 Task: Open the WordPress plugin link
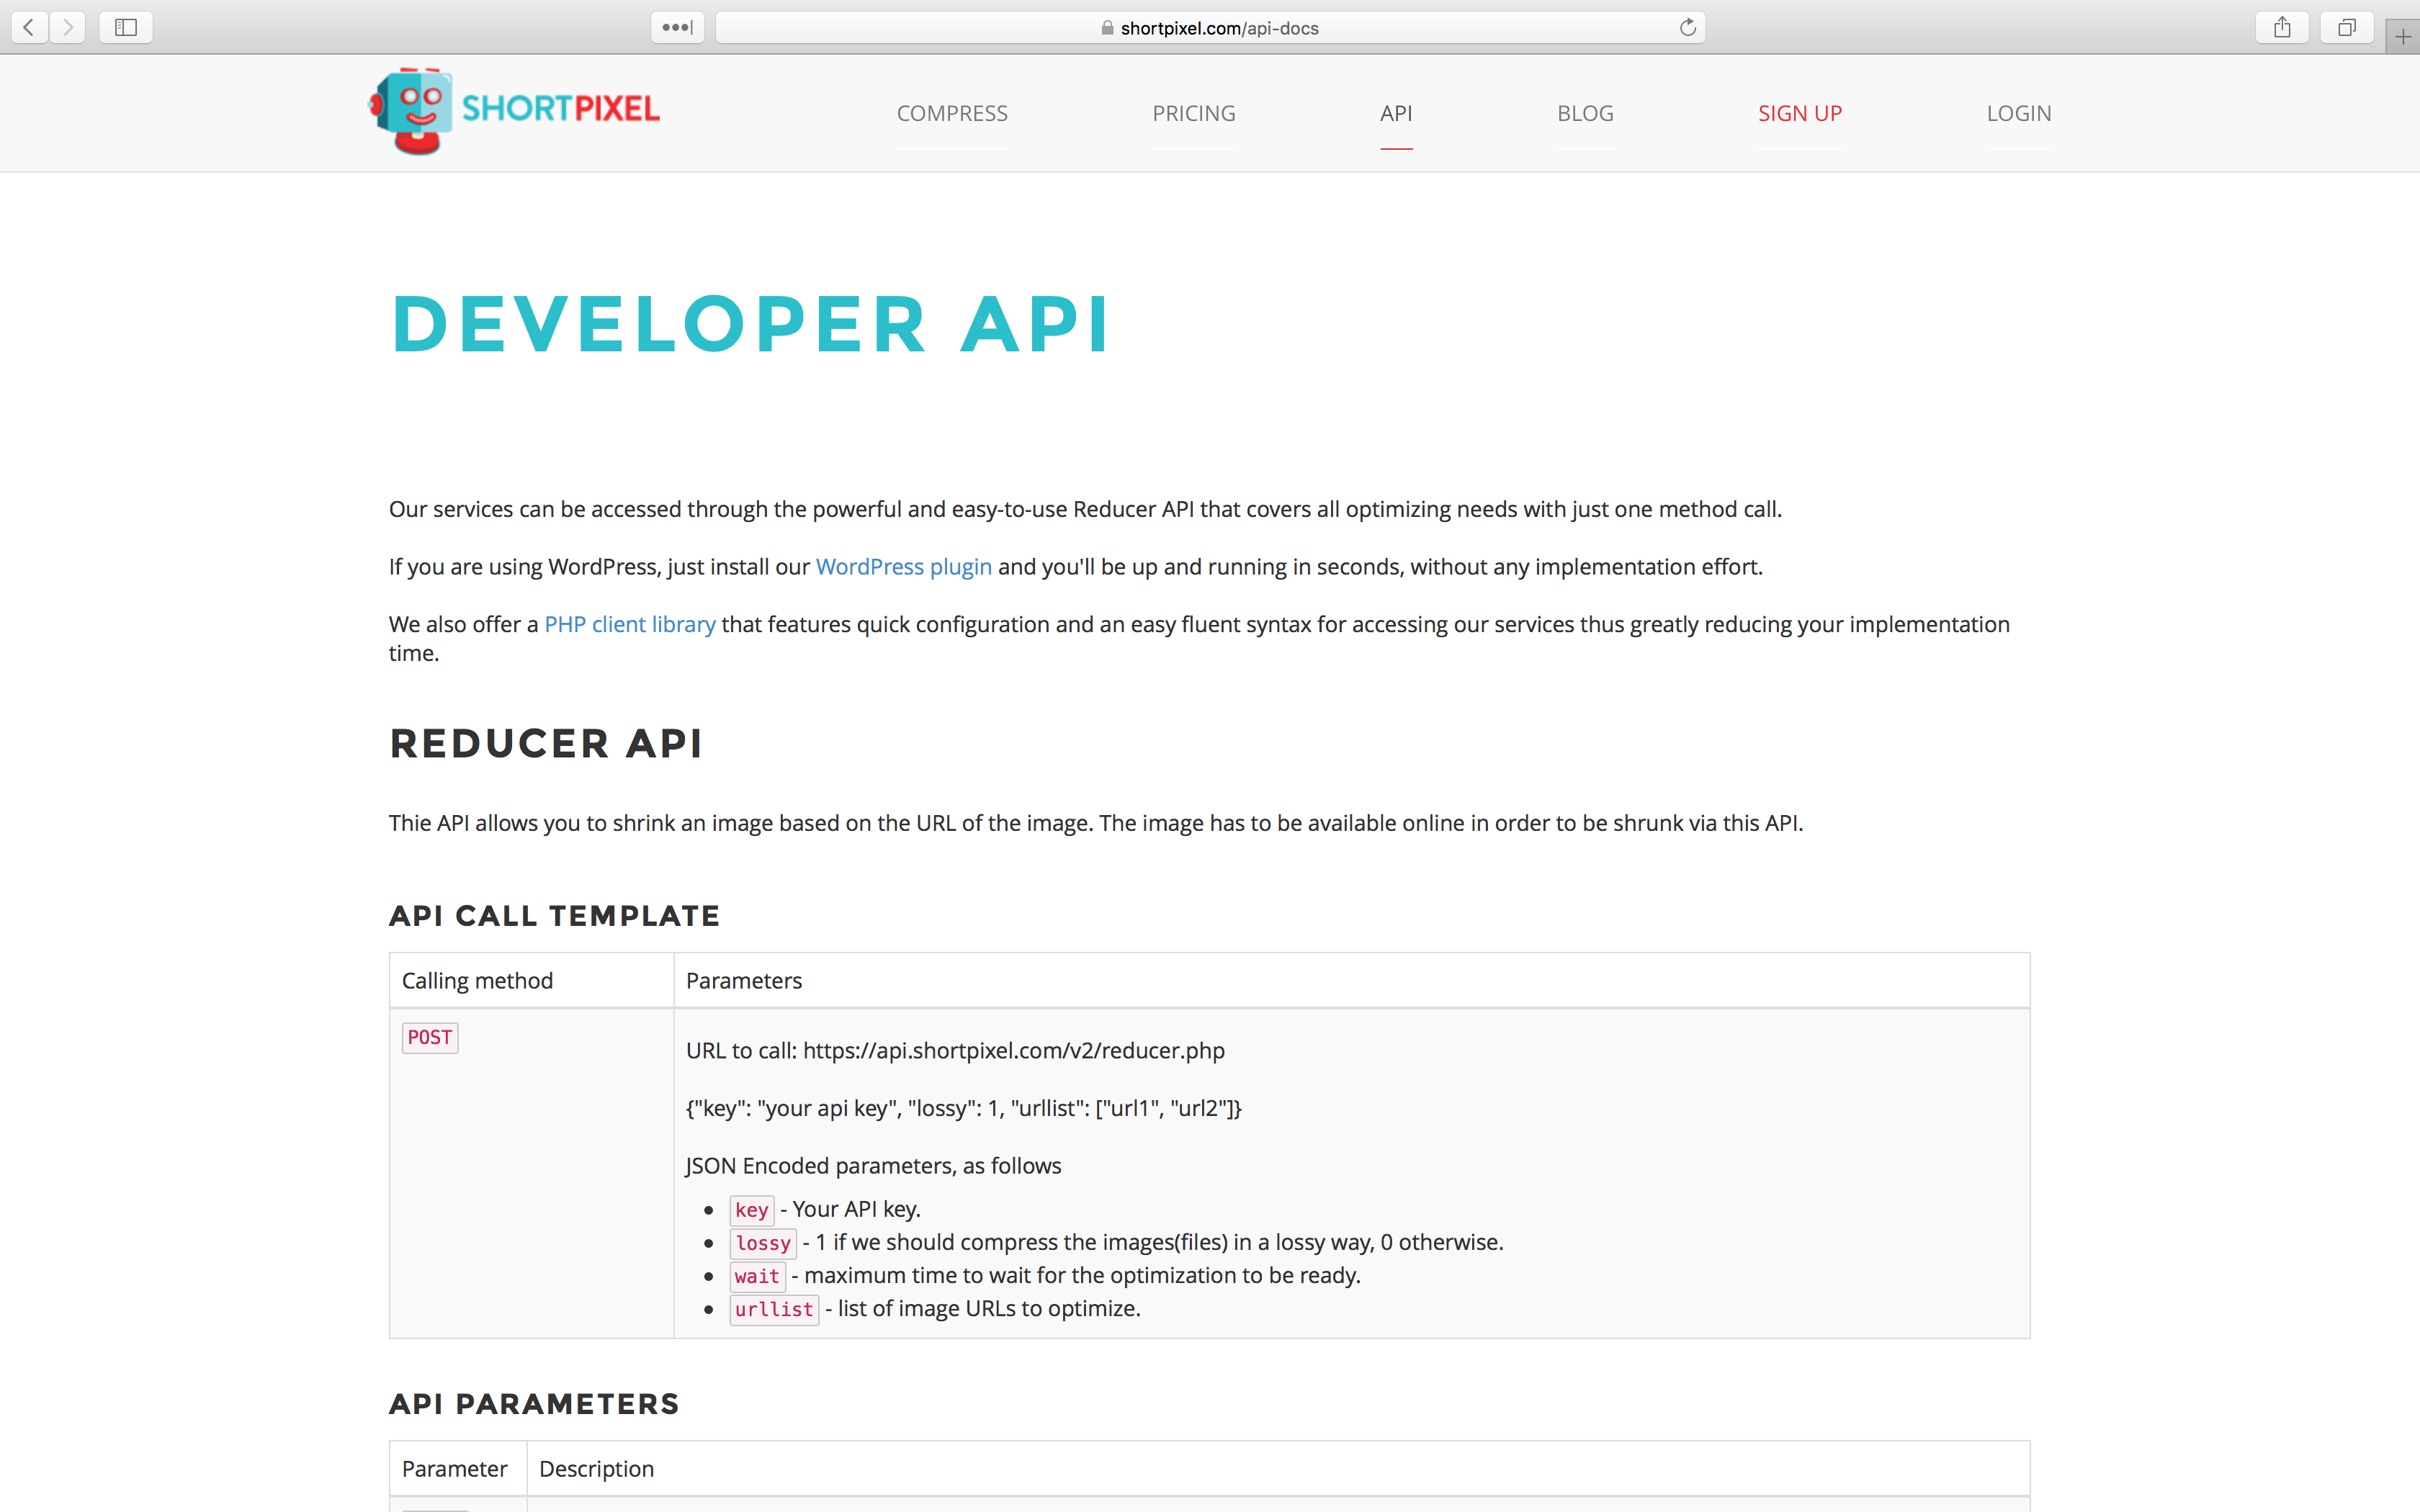pyautogui.click(x=903, y=567)
